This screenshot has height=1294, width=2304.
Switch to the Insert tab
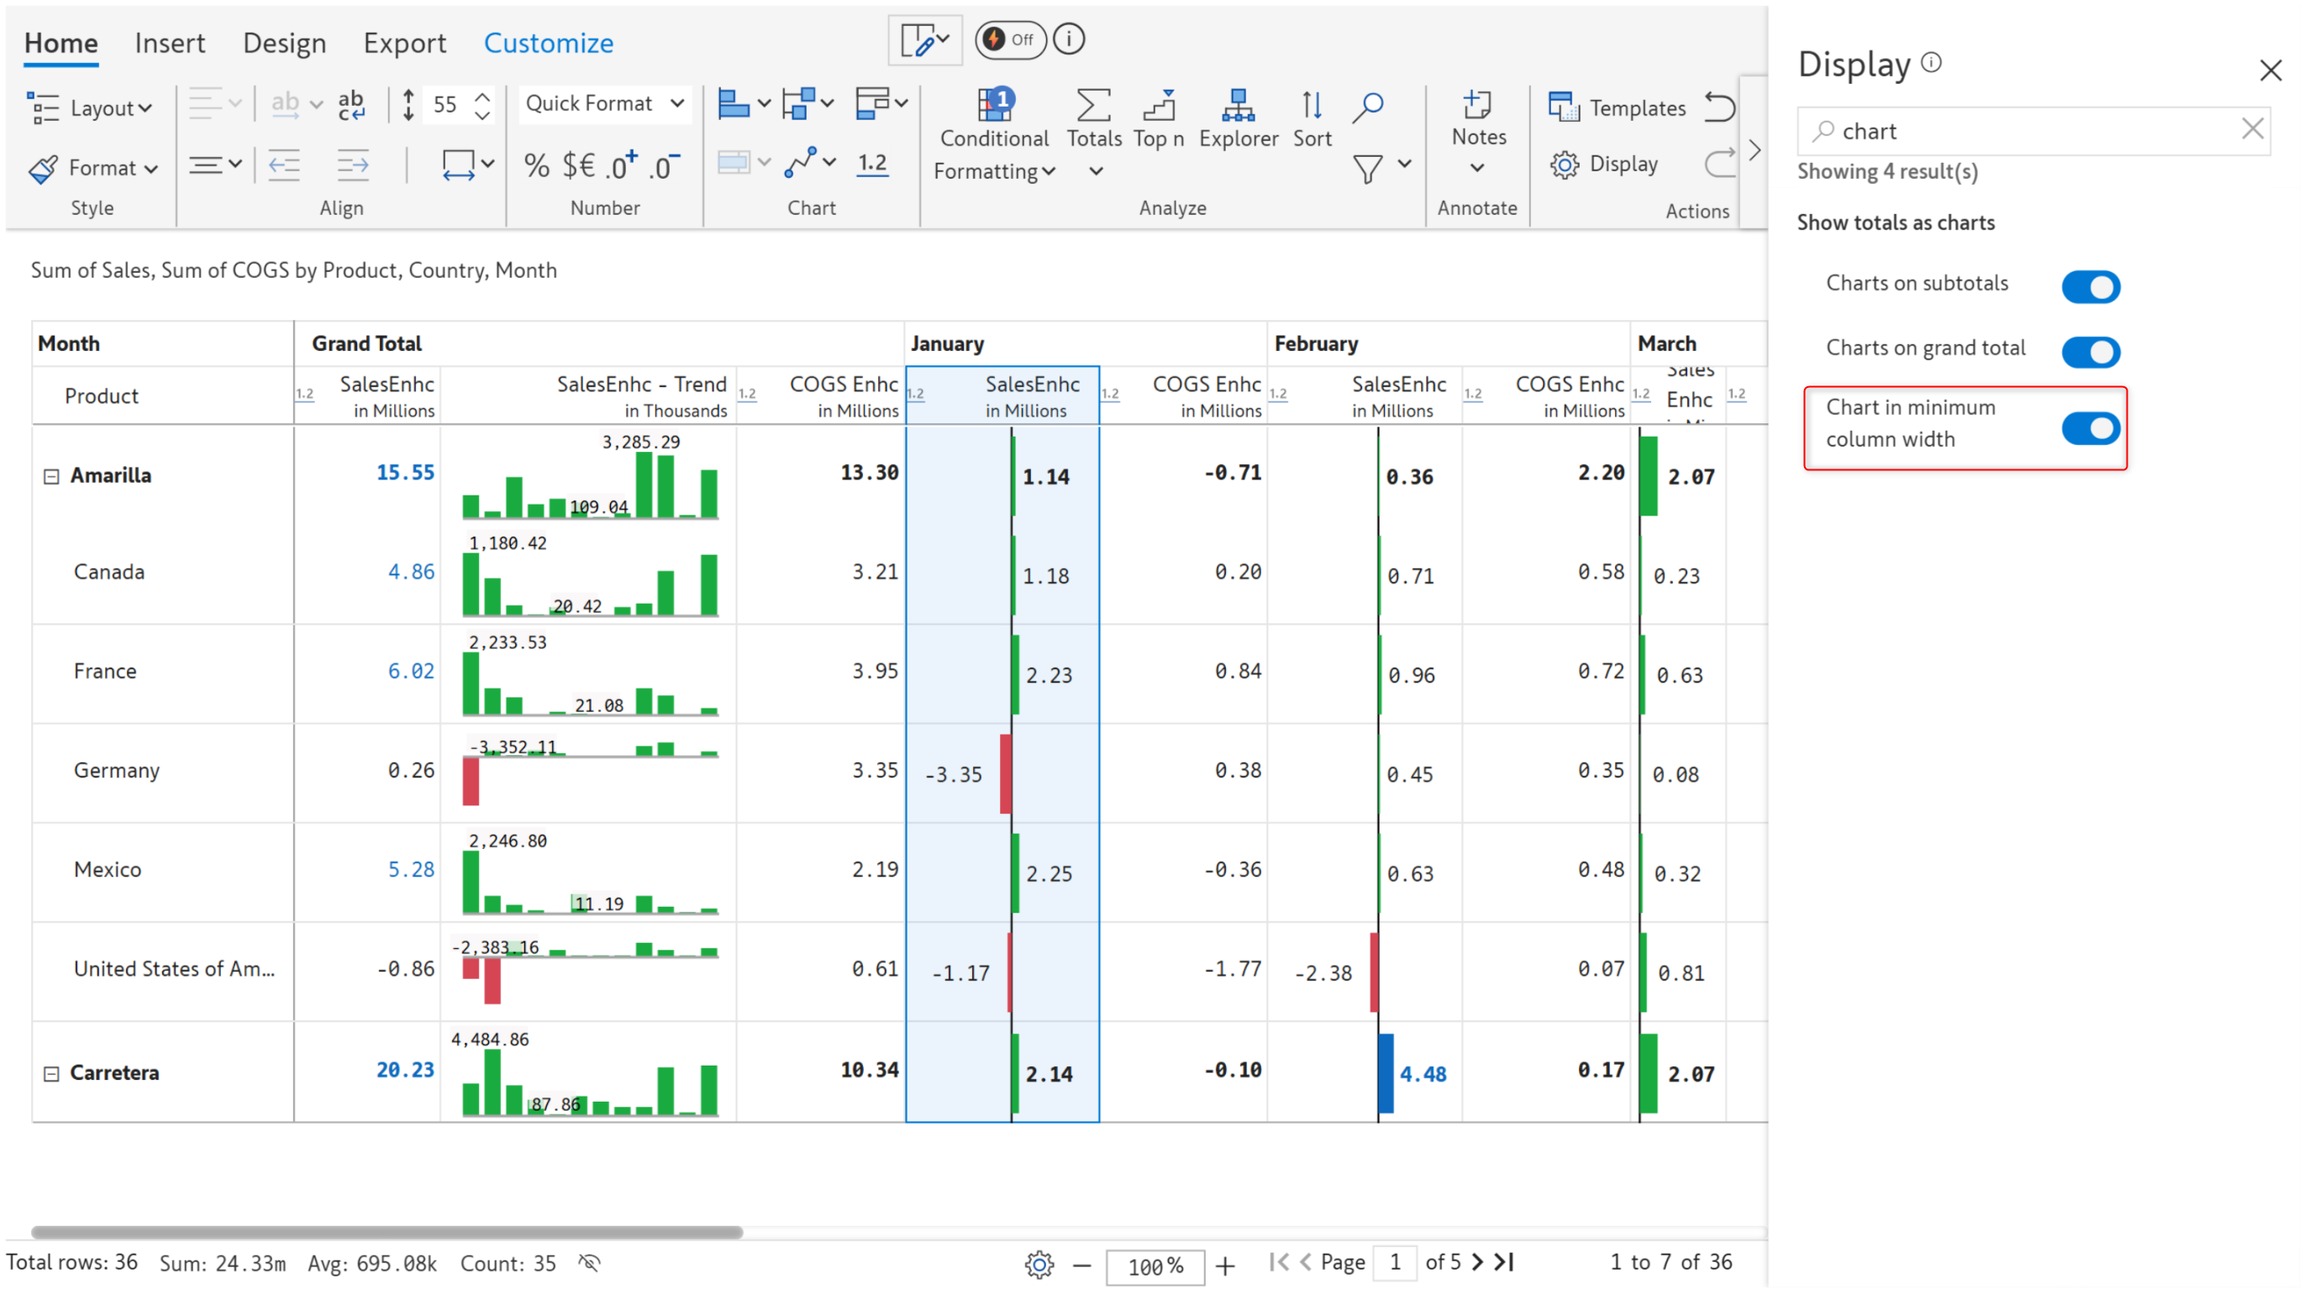tap(170, 43)
